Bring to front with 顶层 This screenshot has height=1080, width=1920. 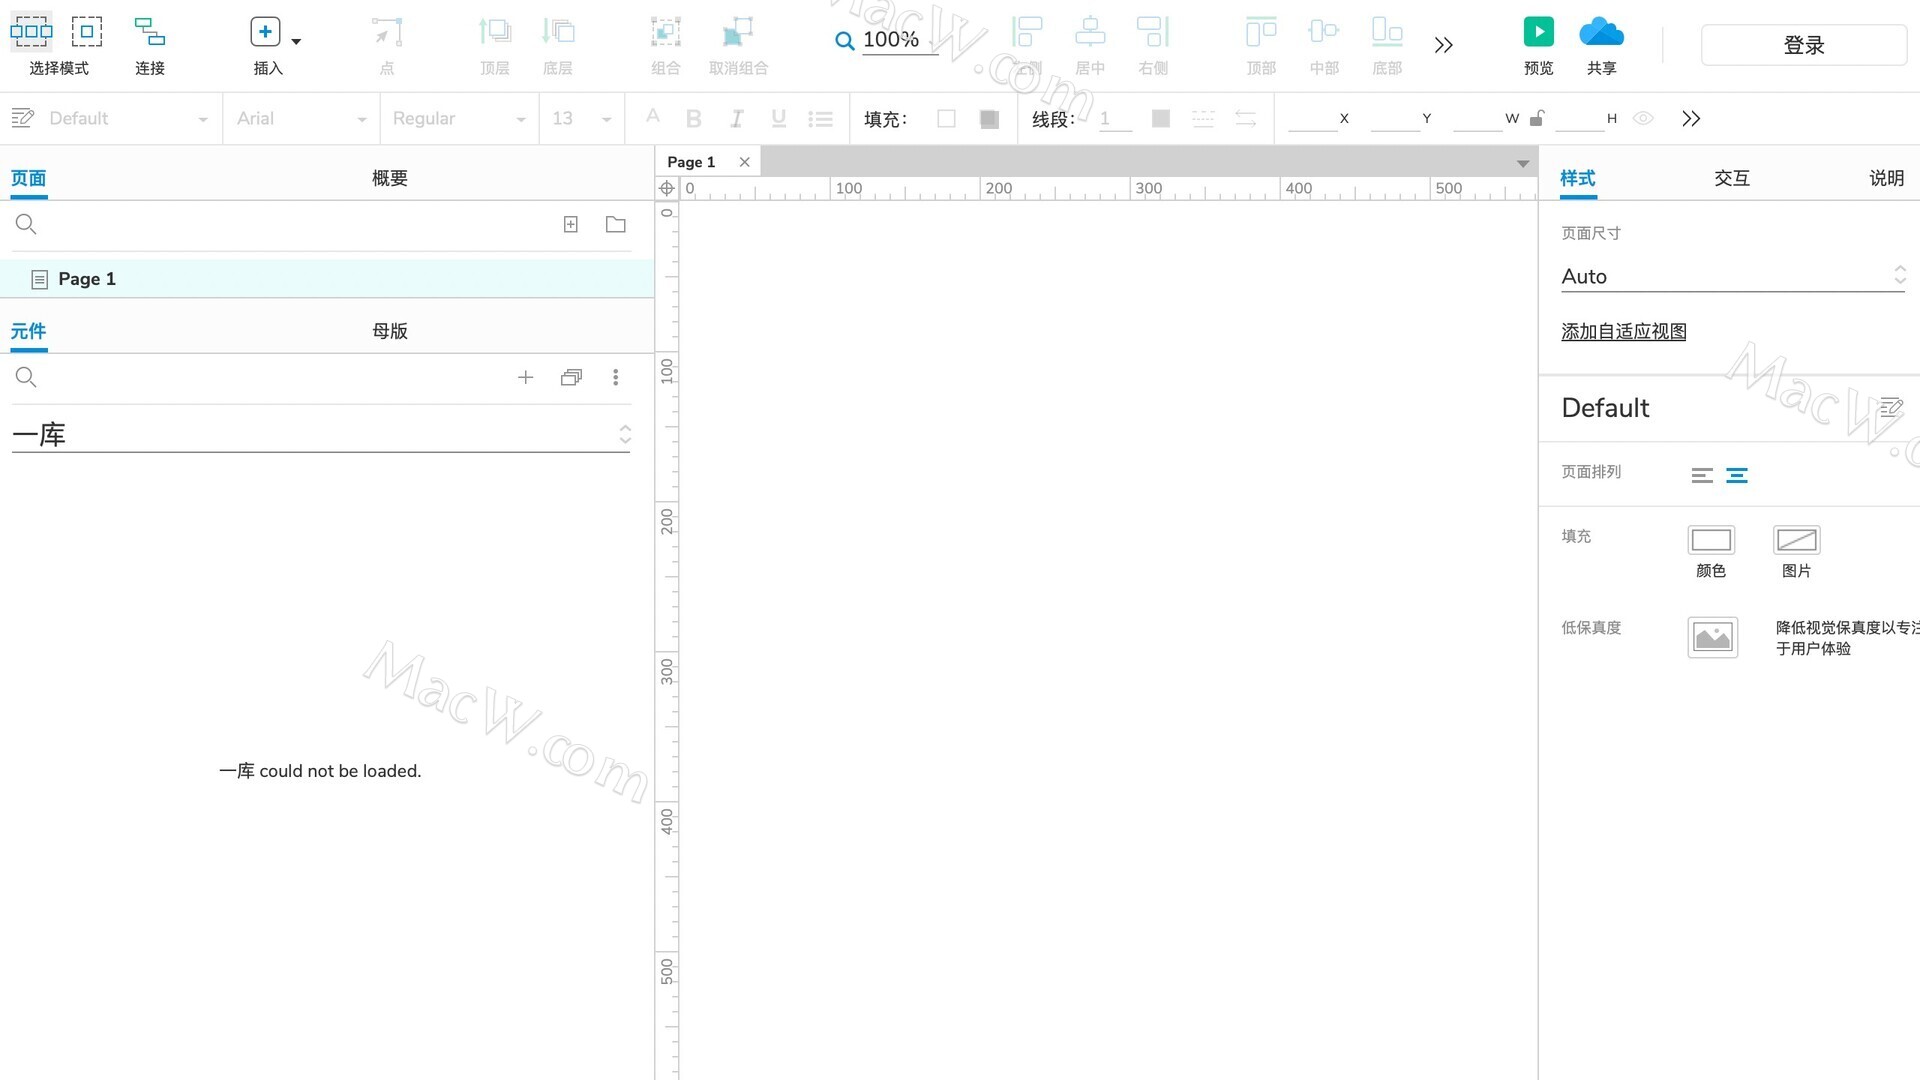(x=495, y=45)
